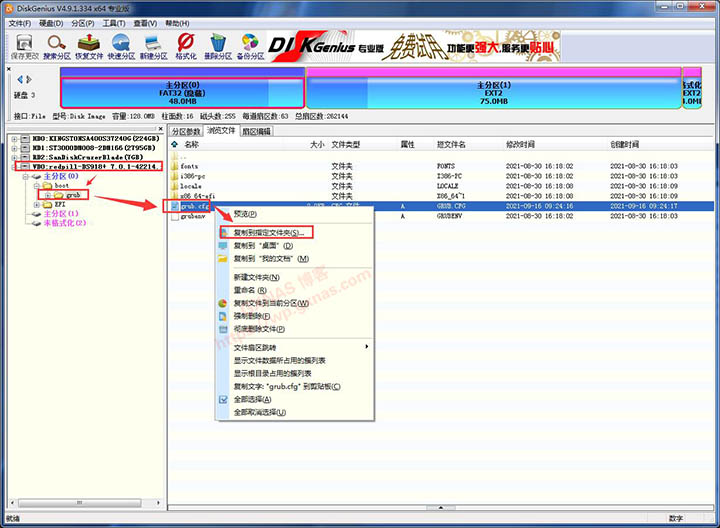This screenshot has width=720, height=528.
Task: Open the 工具(T) menu in menu bar
Action: 114,21
